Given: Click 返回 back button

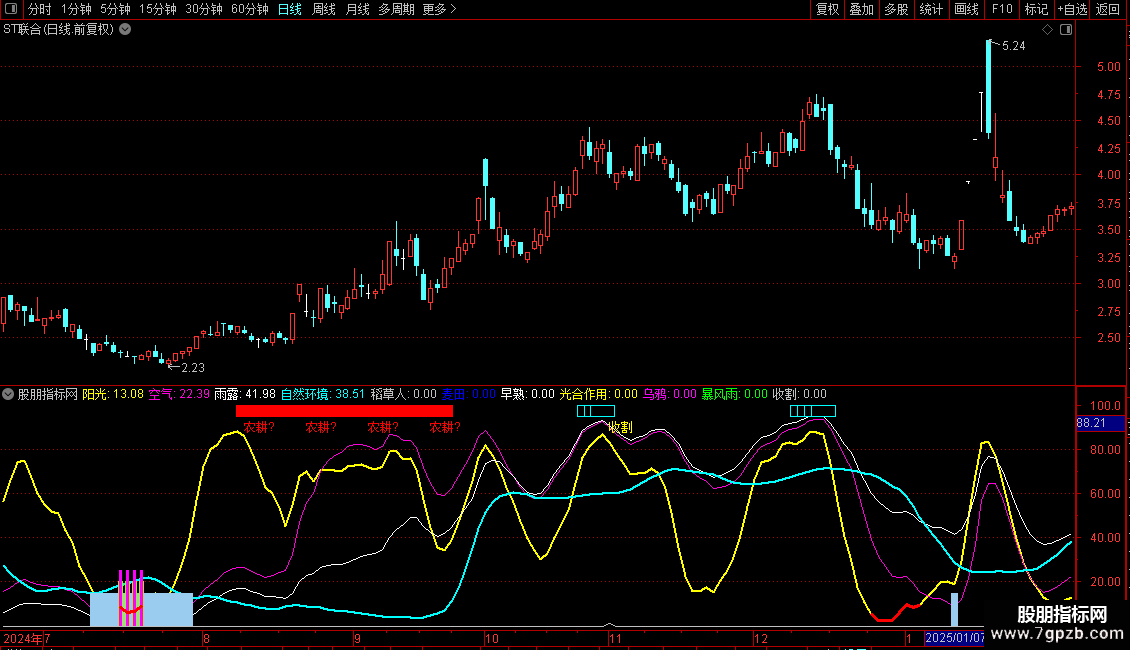Looking at the screenshot, I should tap(1108, 9).
